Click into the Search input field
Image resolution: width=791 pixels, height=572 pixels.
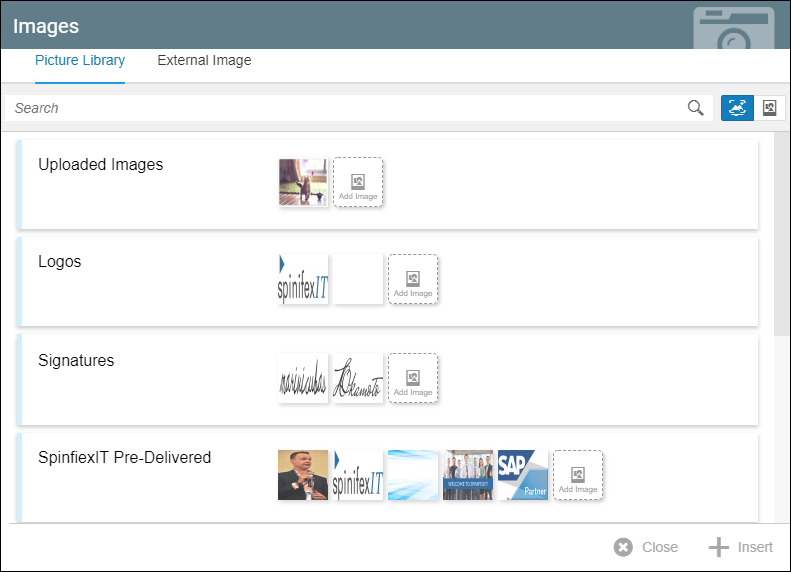click(x=340, y=108)
